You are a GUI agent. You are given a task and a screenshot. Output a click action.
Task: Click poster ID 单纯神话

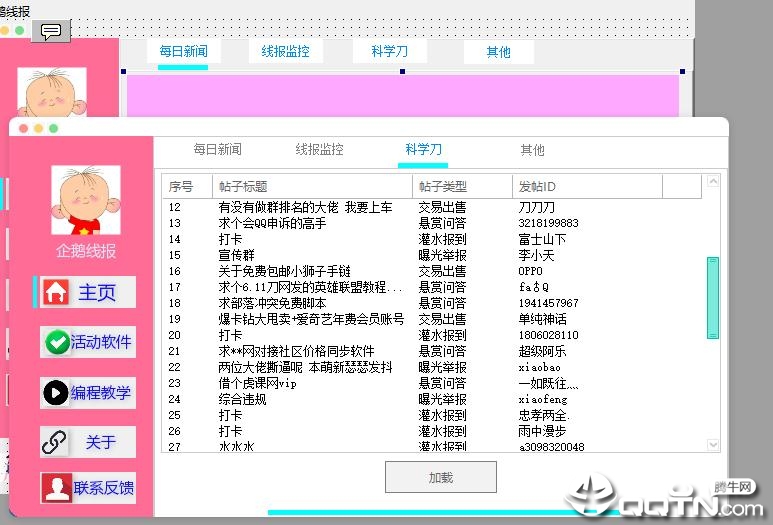click(x=542, y=319)
